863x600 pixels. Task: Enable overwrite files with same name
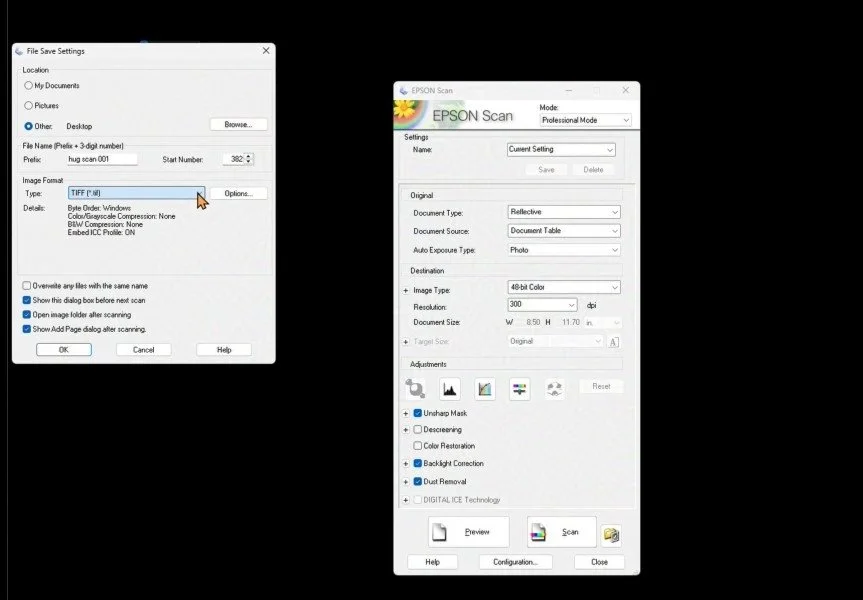click(26, 286)
